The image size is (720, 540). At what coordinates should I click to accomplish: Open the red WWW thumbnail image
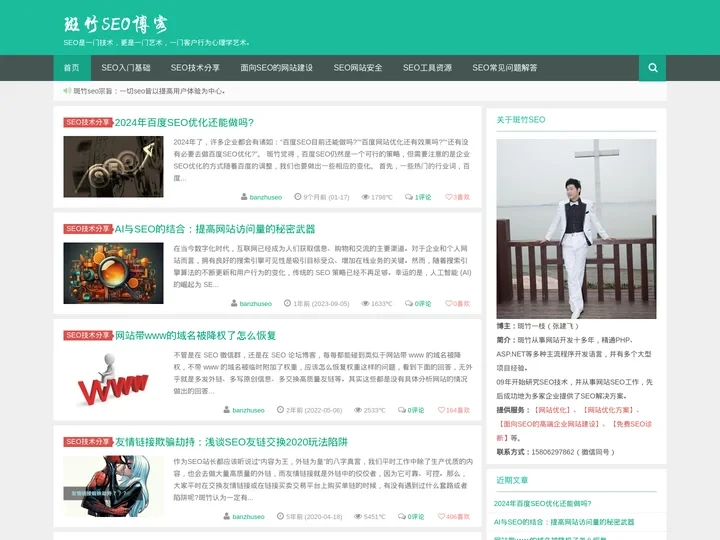click(113, 380)
